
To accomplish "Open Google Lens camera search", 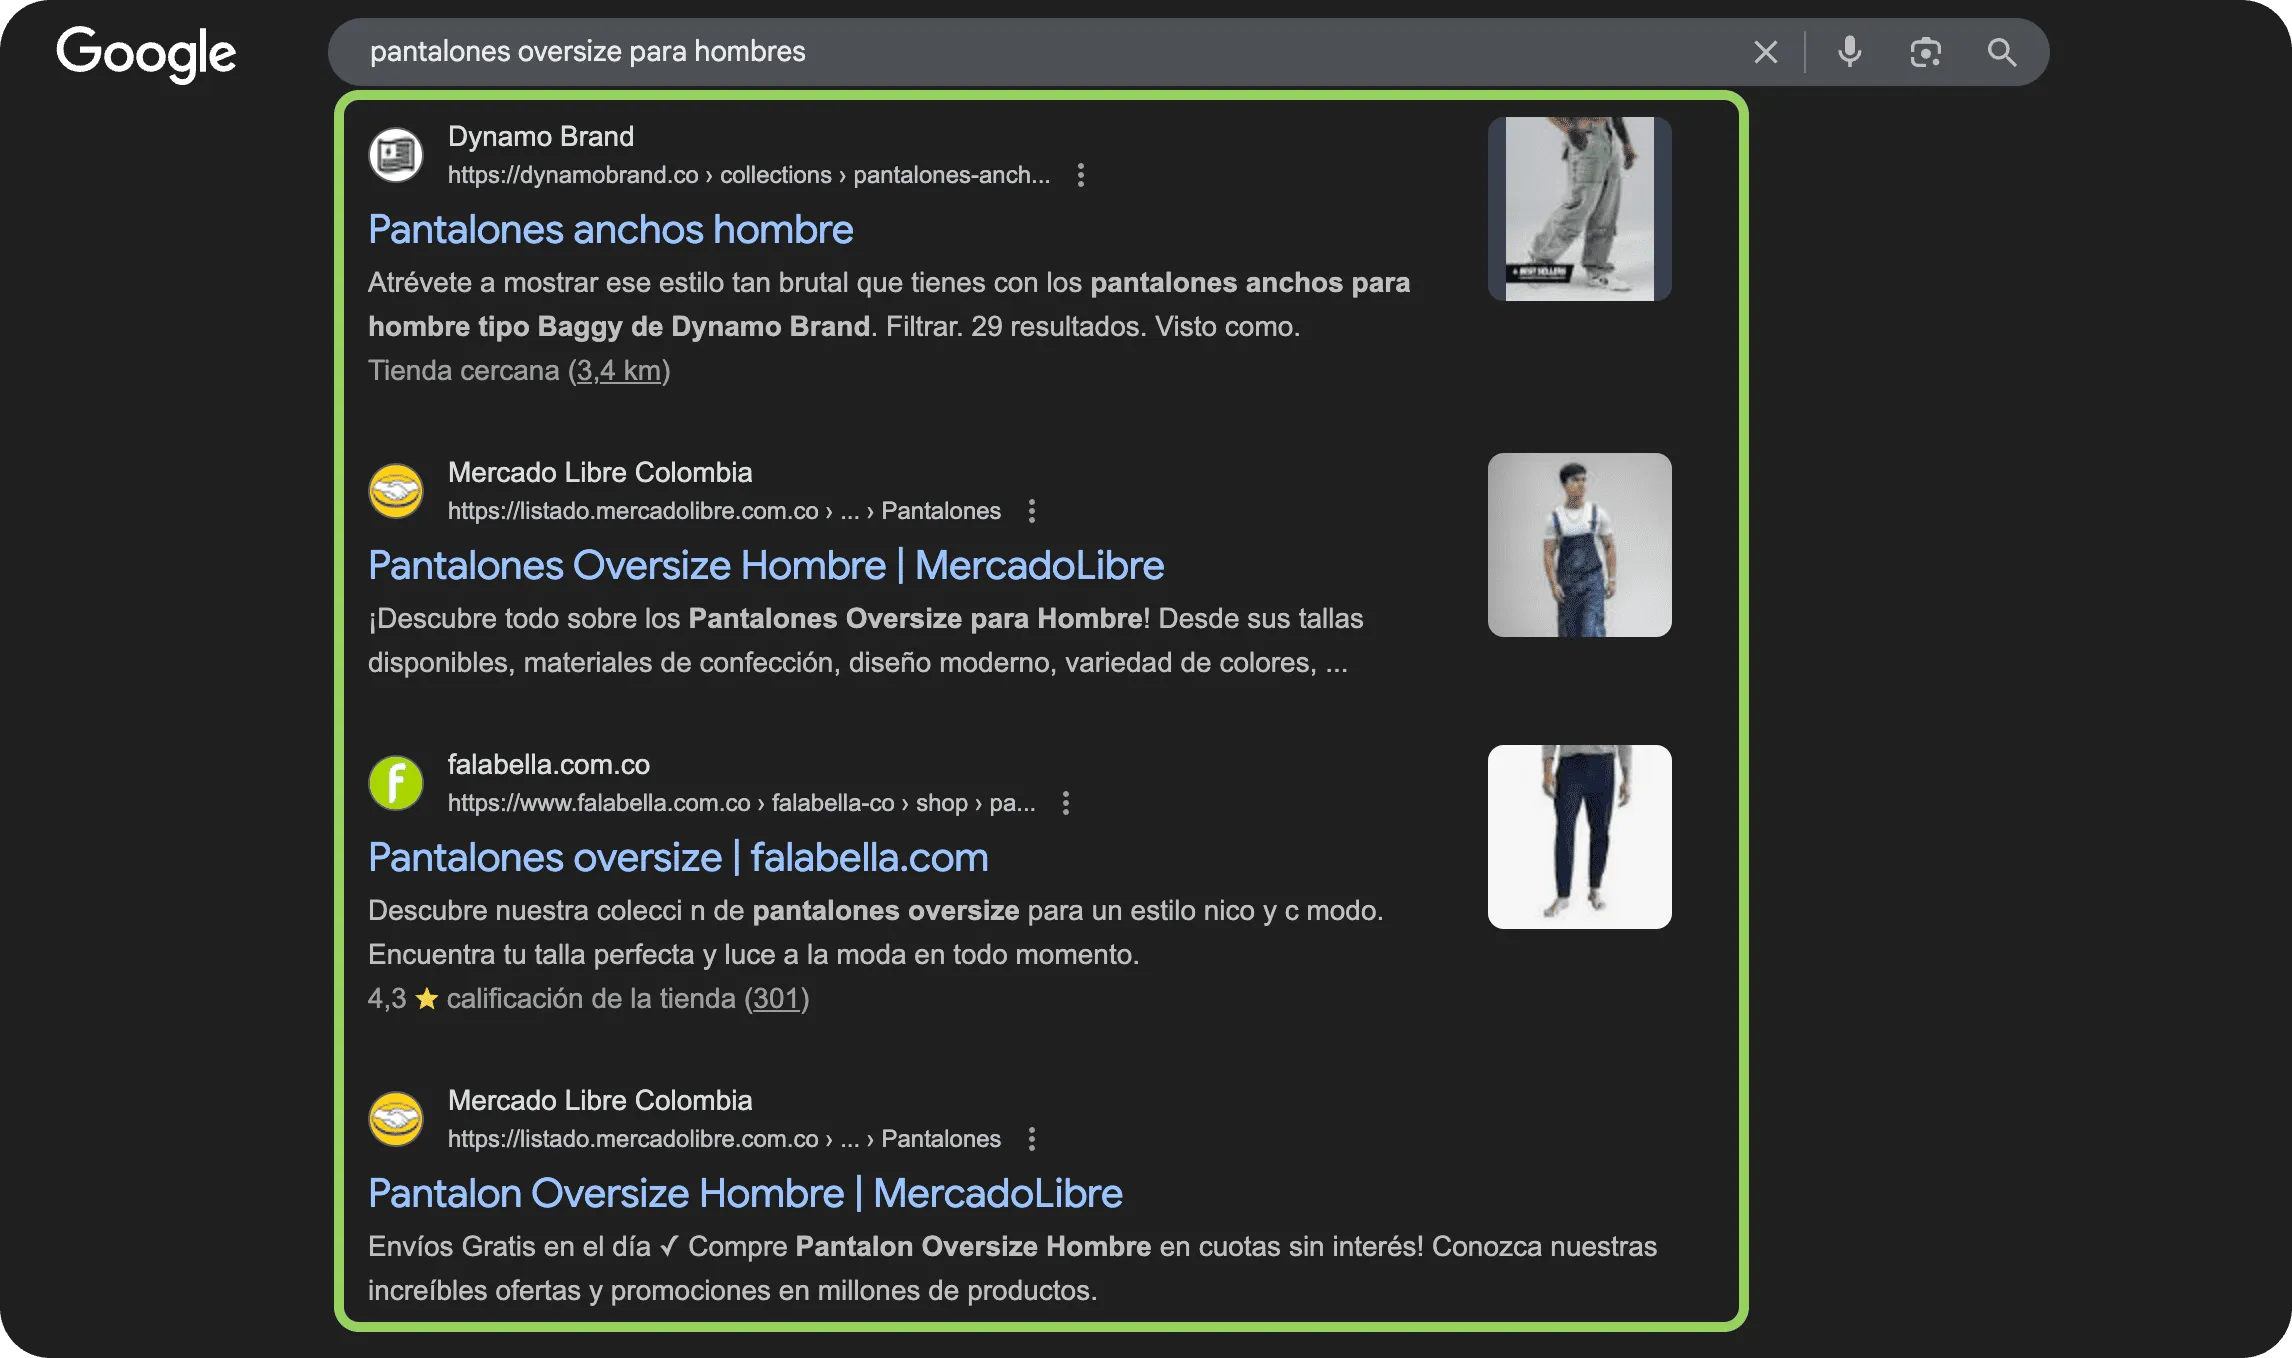I will [1925, 52].
